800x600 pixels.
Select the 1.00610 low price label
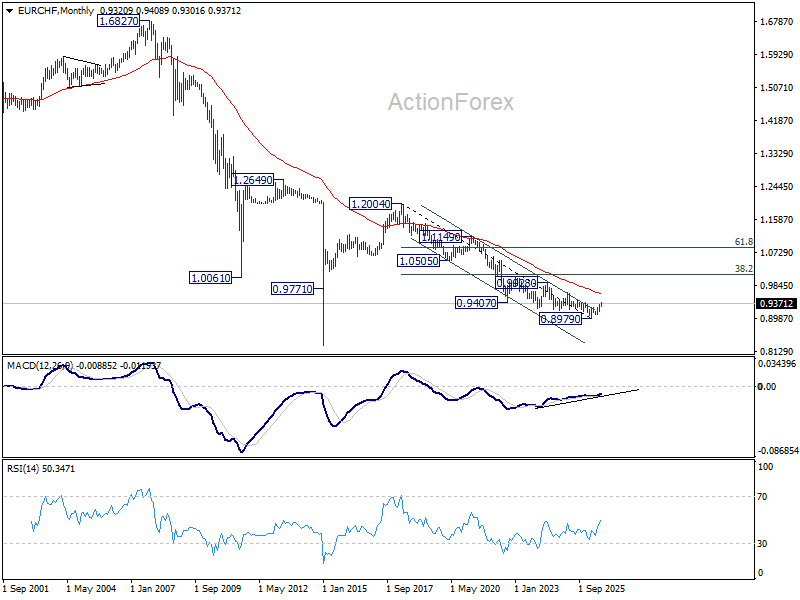(x=210, y=278)
